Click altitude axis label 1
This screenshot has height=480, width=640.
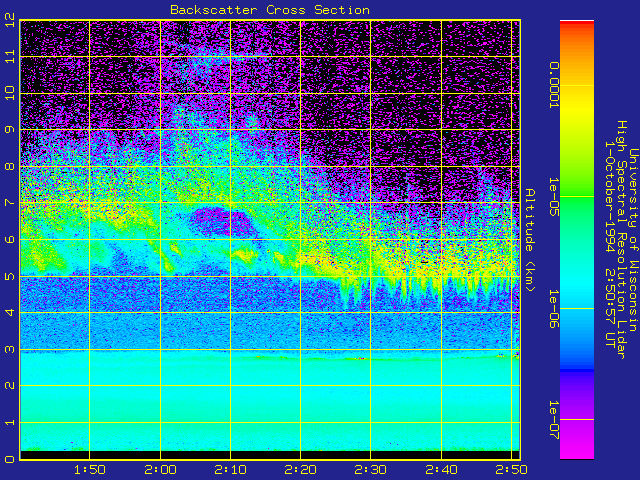(x=10, y=422)
